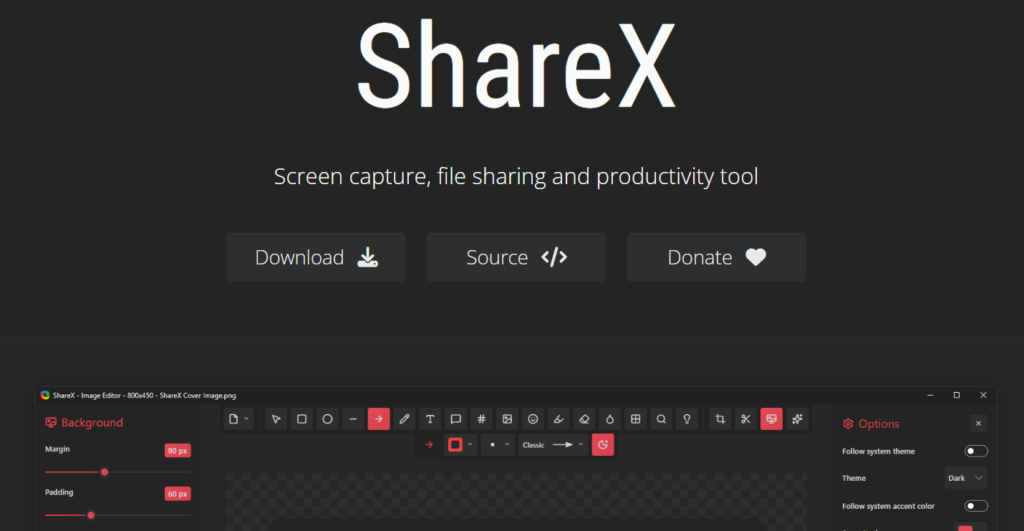Screen dimensions: 1024x531
Task: Click the Padding label
Action: pyautogui.click(x=59, y=492)
